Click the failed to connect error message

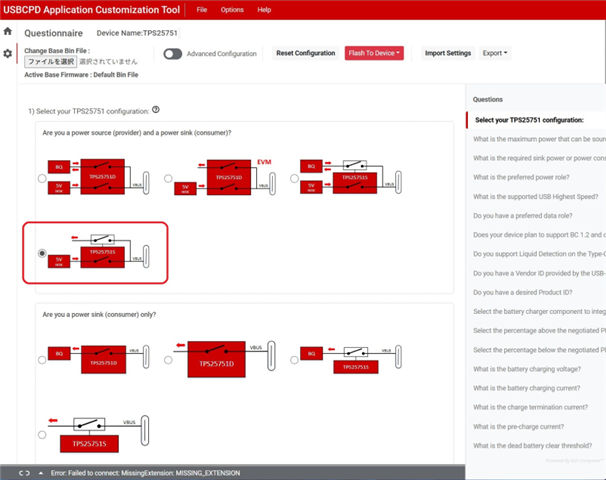click(x=145, y=473)
